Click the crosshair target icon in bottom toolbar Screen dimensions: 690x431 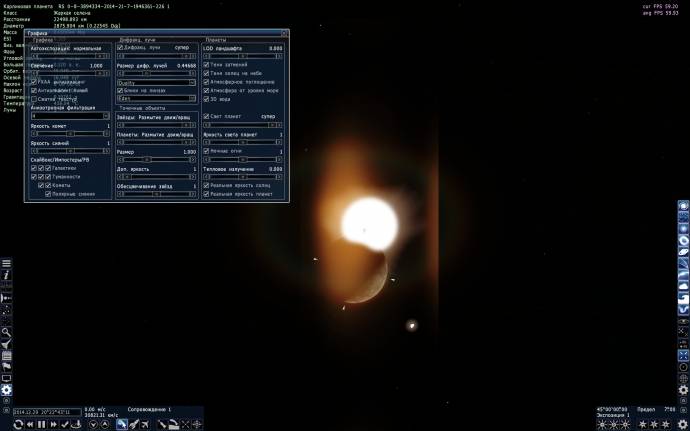point(197,424)
